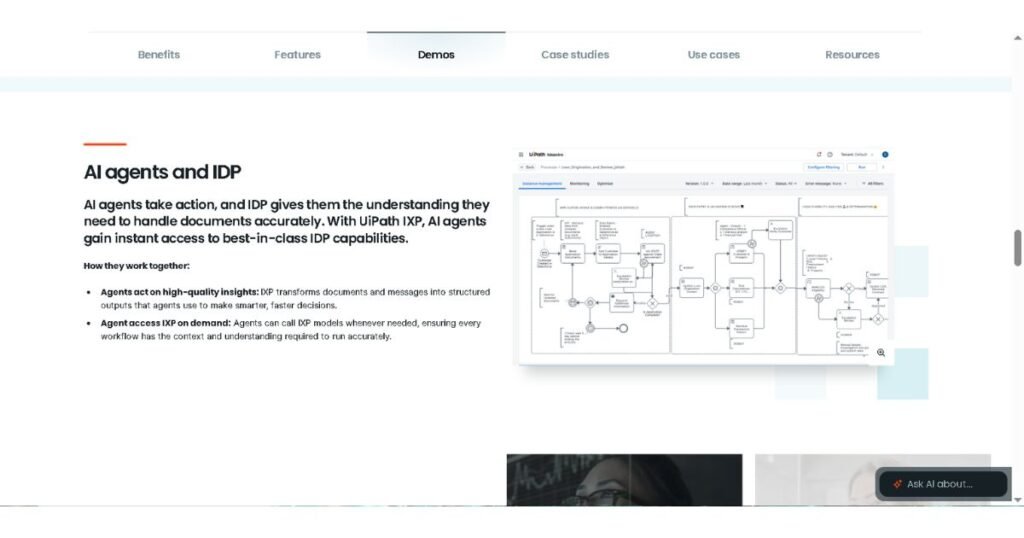
Task: Open the light thumbnail behind Ask AI
Action: coord(872,480)
